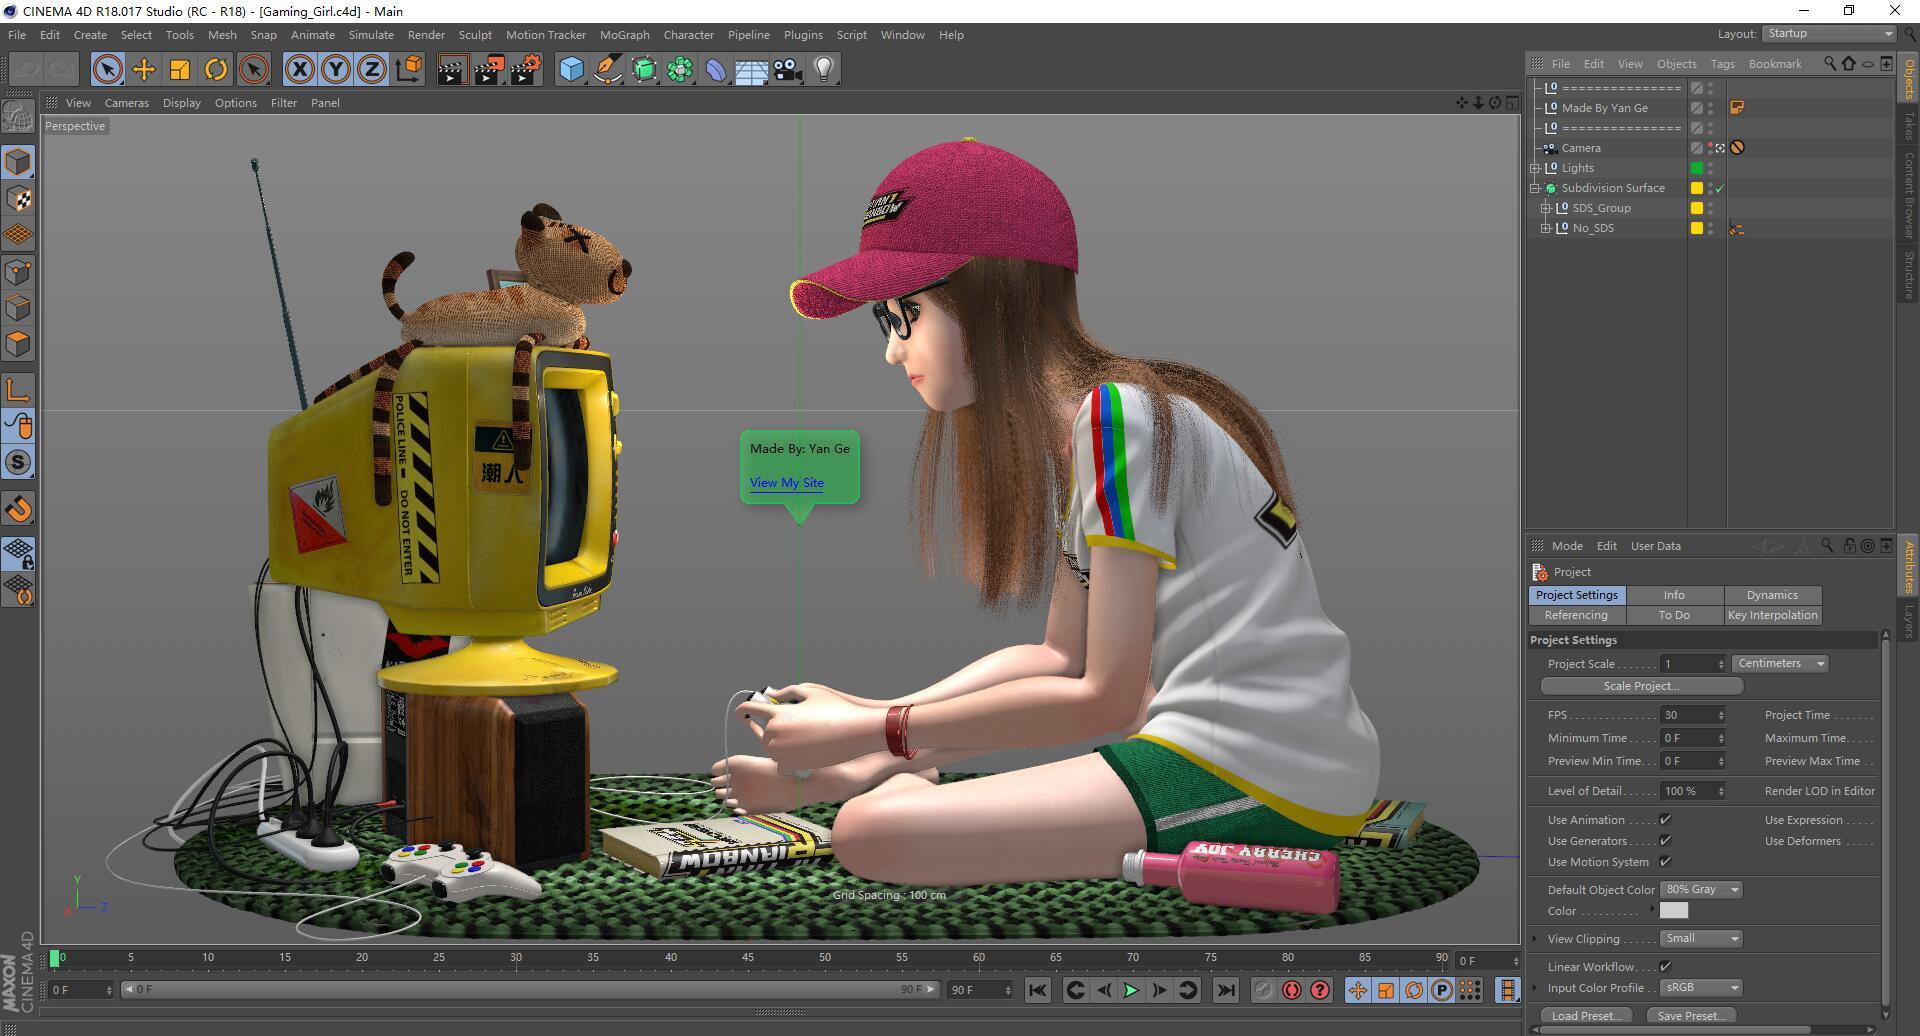Disable the Use Animation checkbox
The image size is (1920, 1036).
(x=1665, y=819)
